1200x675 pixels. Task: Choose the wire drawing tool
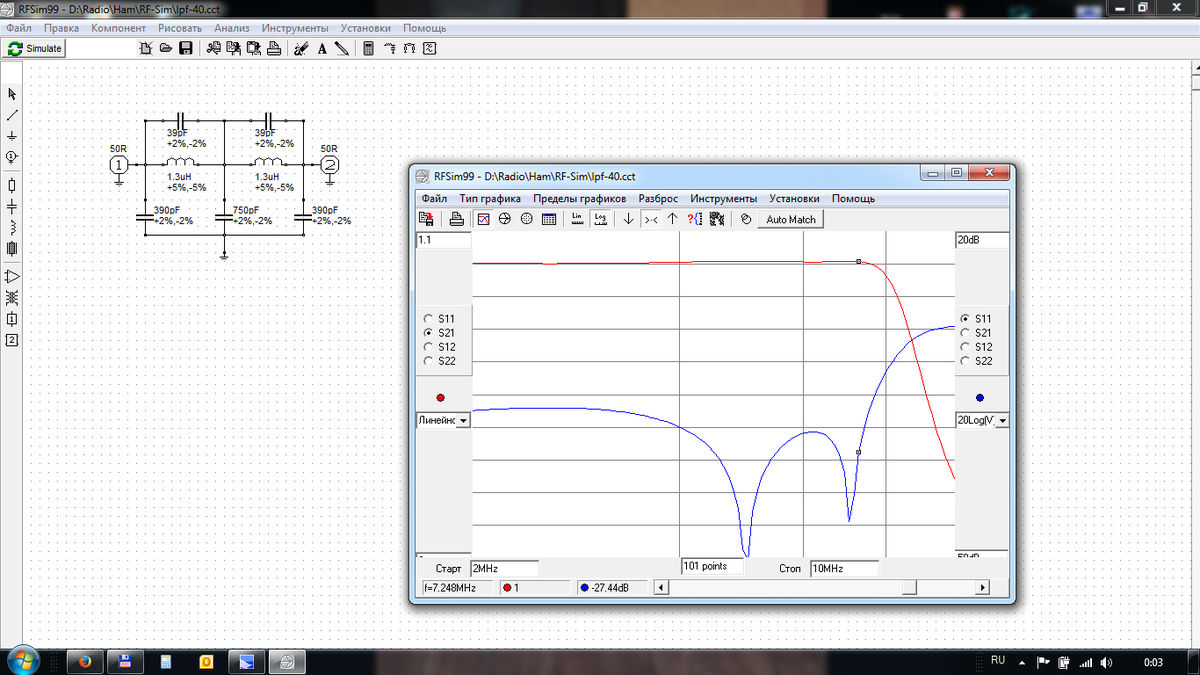[x=12, y=114]
